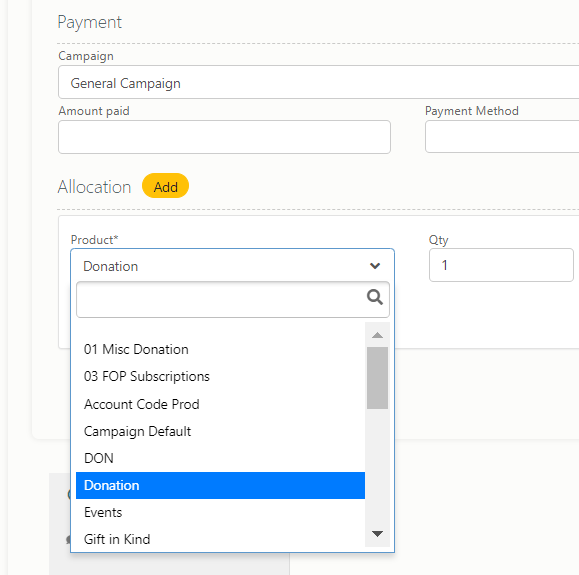The height and width of the screenshot is (575, 579).
Task: Choose Campaign Default product option
Action: click(220, 431)
